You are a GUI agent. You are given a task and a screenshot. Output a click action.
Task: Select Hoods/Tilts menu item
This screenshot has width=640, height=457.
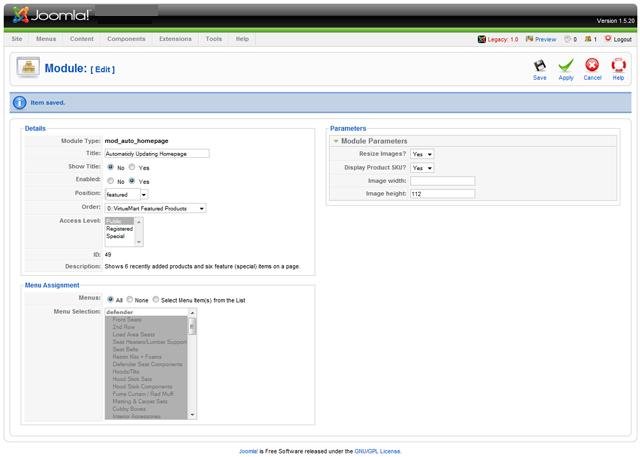pos(146,372)
